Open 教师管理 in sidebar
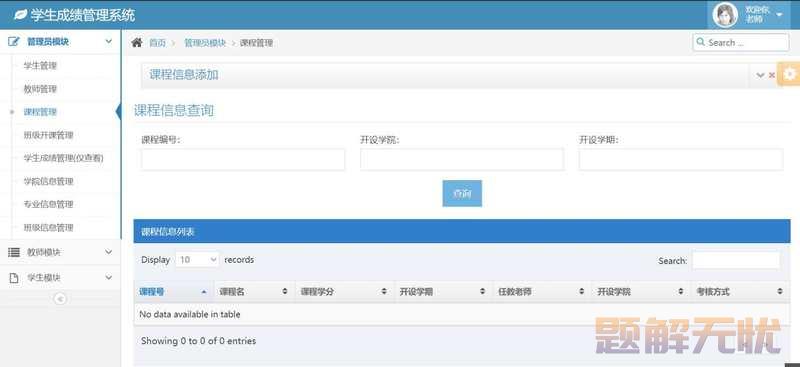The image size is (800, 367). [x=40, y=89]
